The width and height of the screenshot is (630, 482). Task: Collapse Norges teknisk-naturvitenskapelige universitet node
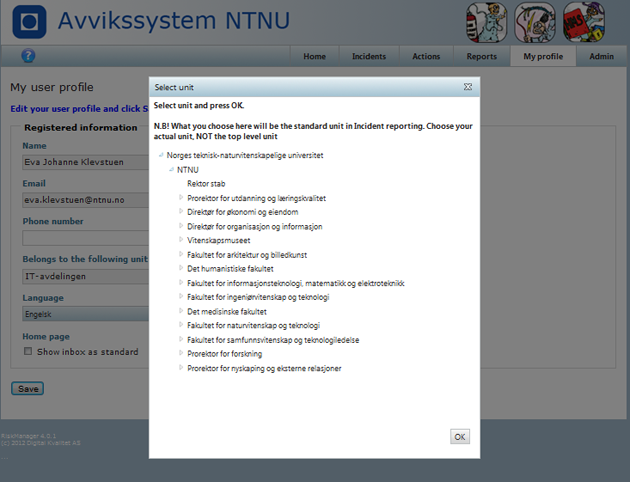pyautogui.click(x=161, y=155)
